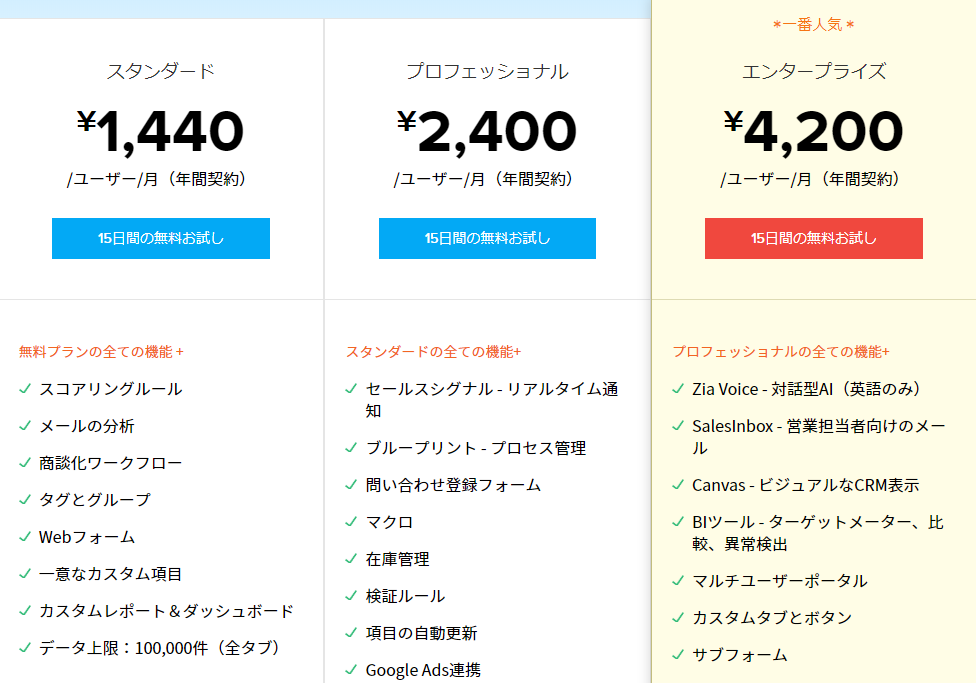Click the red エンタープライズ free trial button

814,238
